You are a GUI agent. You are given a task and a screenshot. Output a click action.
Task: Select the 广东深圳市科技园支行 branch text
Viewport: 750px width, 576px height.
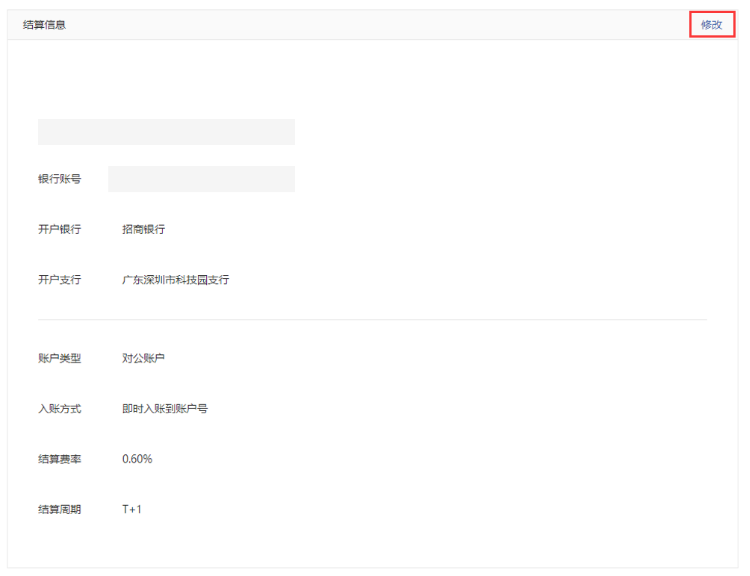(x=175, y=279)
